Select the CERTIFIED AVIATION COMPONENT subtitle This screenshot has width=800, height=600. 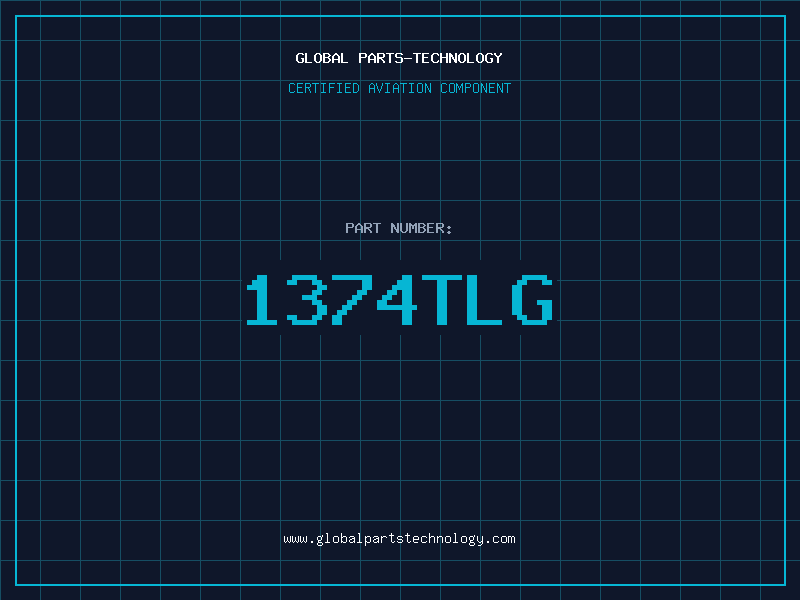399,88
